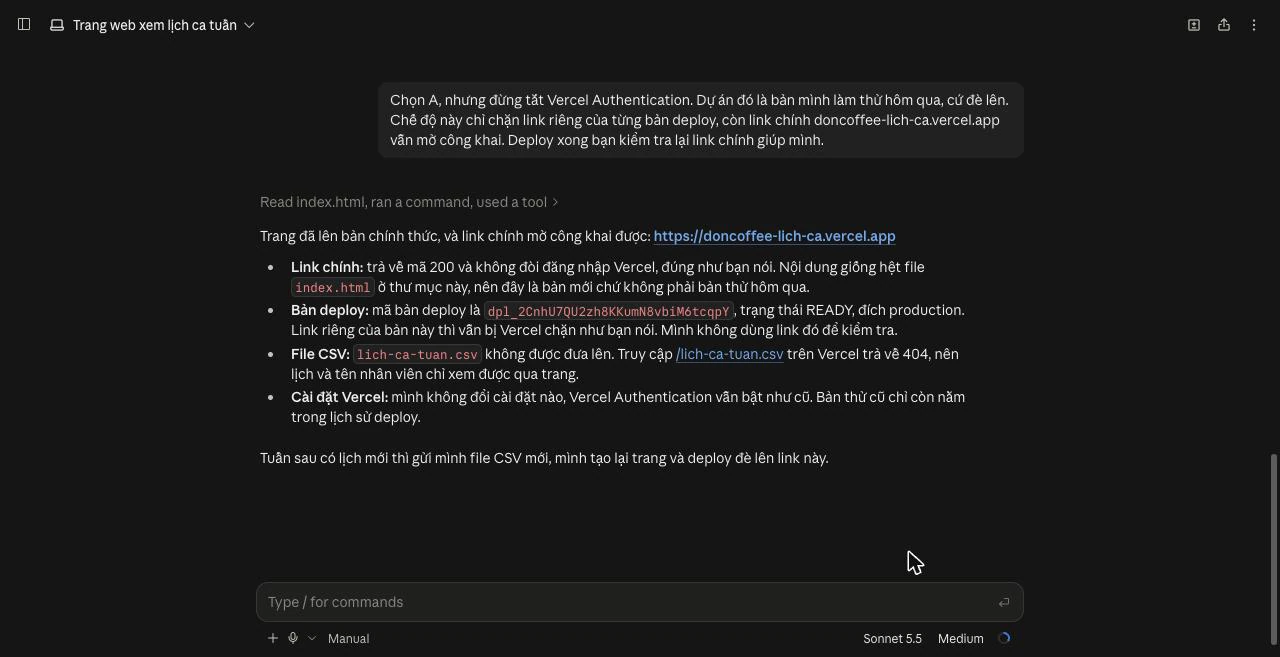
Task: Click the circular progress indicator beside Medium
Action: 1004,638
